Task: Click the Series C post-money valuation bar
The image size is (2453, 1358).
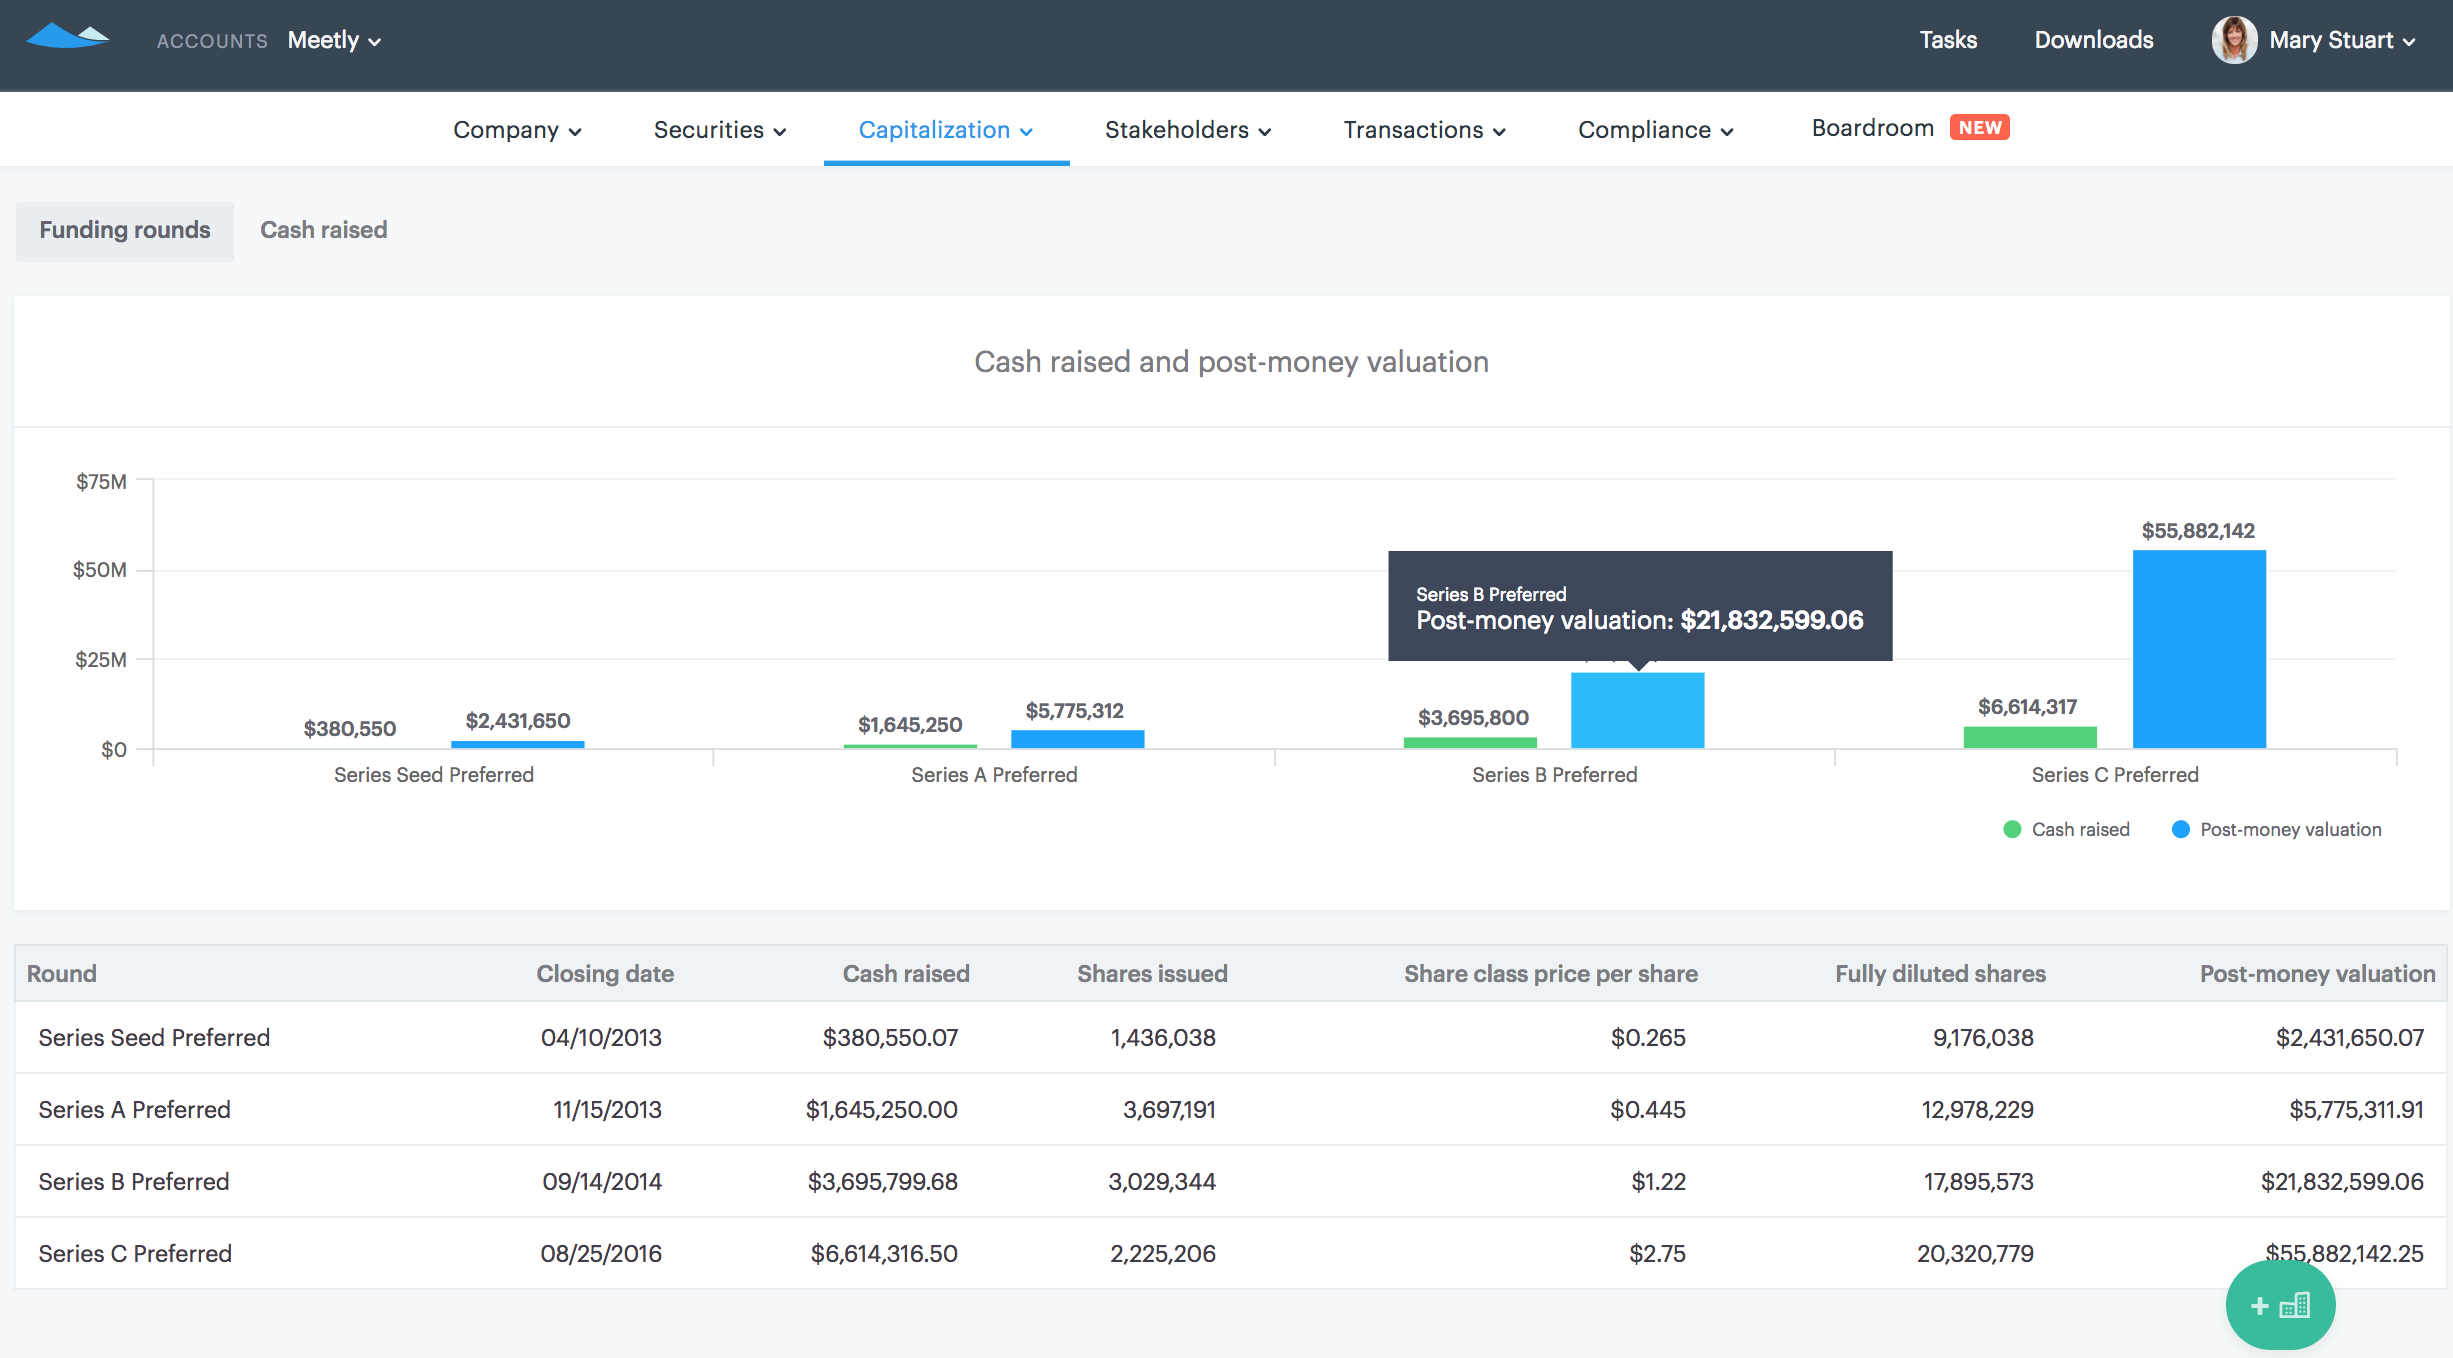Action: pos(2198,650)
